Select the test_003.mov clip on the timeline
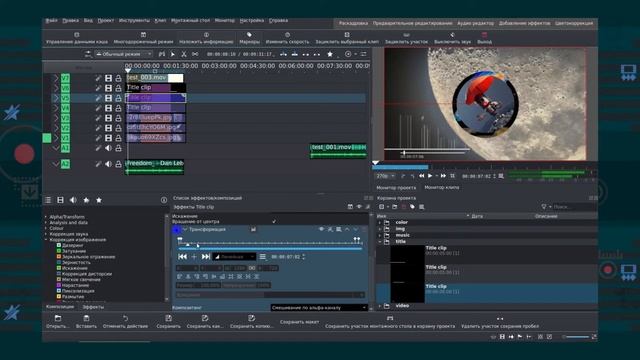This screenshot has height=360, width=640. (x=155, y=78)
